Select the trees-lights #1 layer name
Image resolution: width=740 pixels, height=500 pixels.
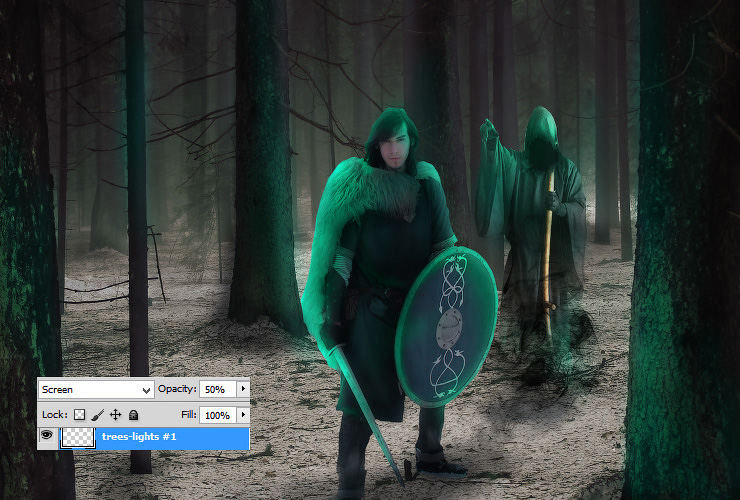point(139,436)
